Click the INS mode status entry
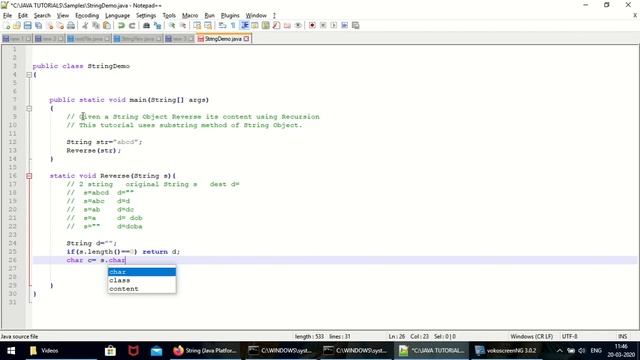 point(622,336)
